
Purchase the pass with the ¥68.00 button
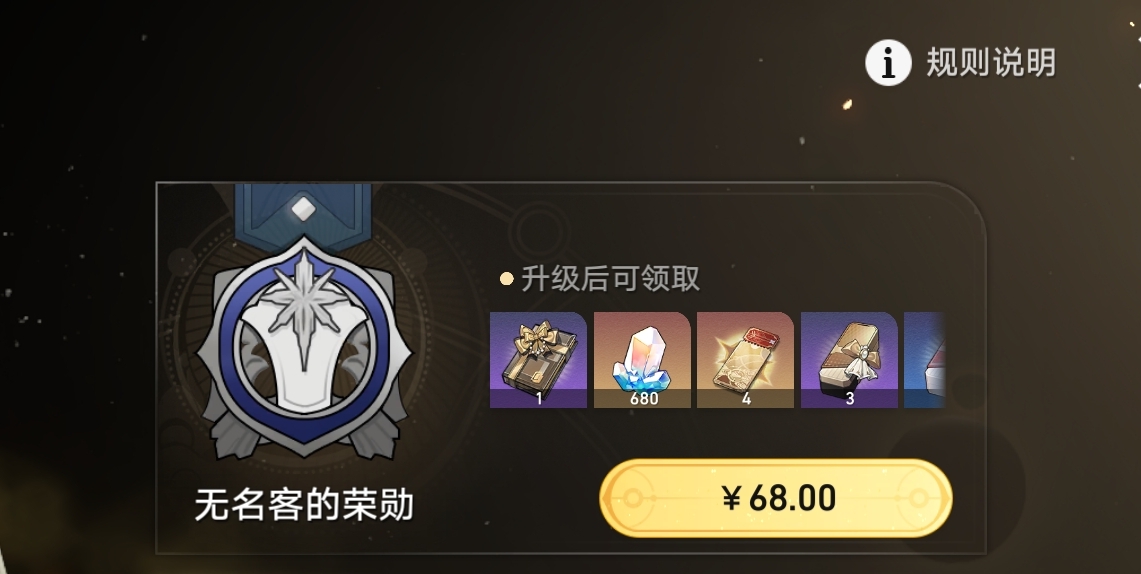tap(776, 498)
